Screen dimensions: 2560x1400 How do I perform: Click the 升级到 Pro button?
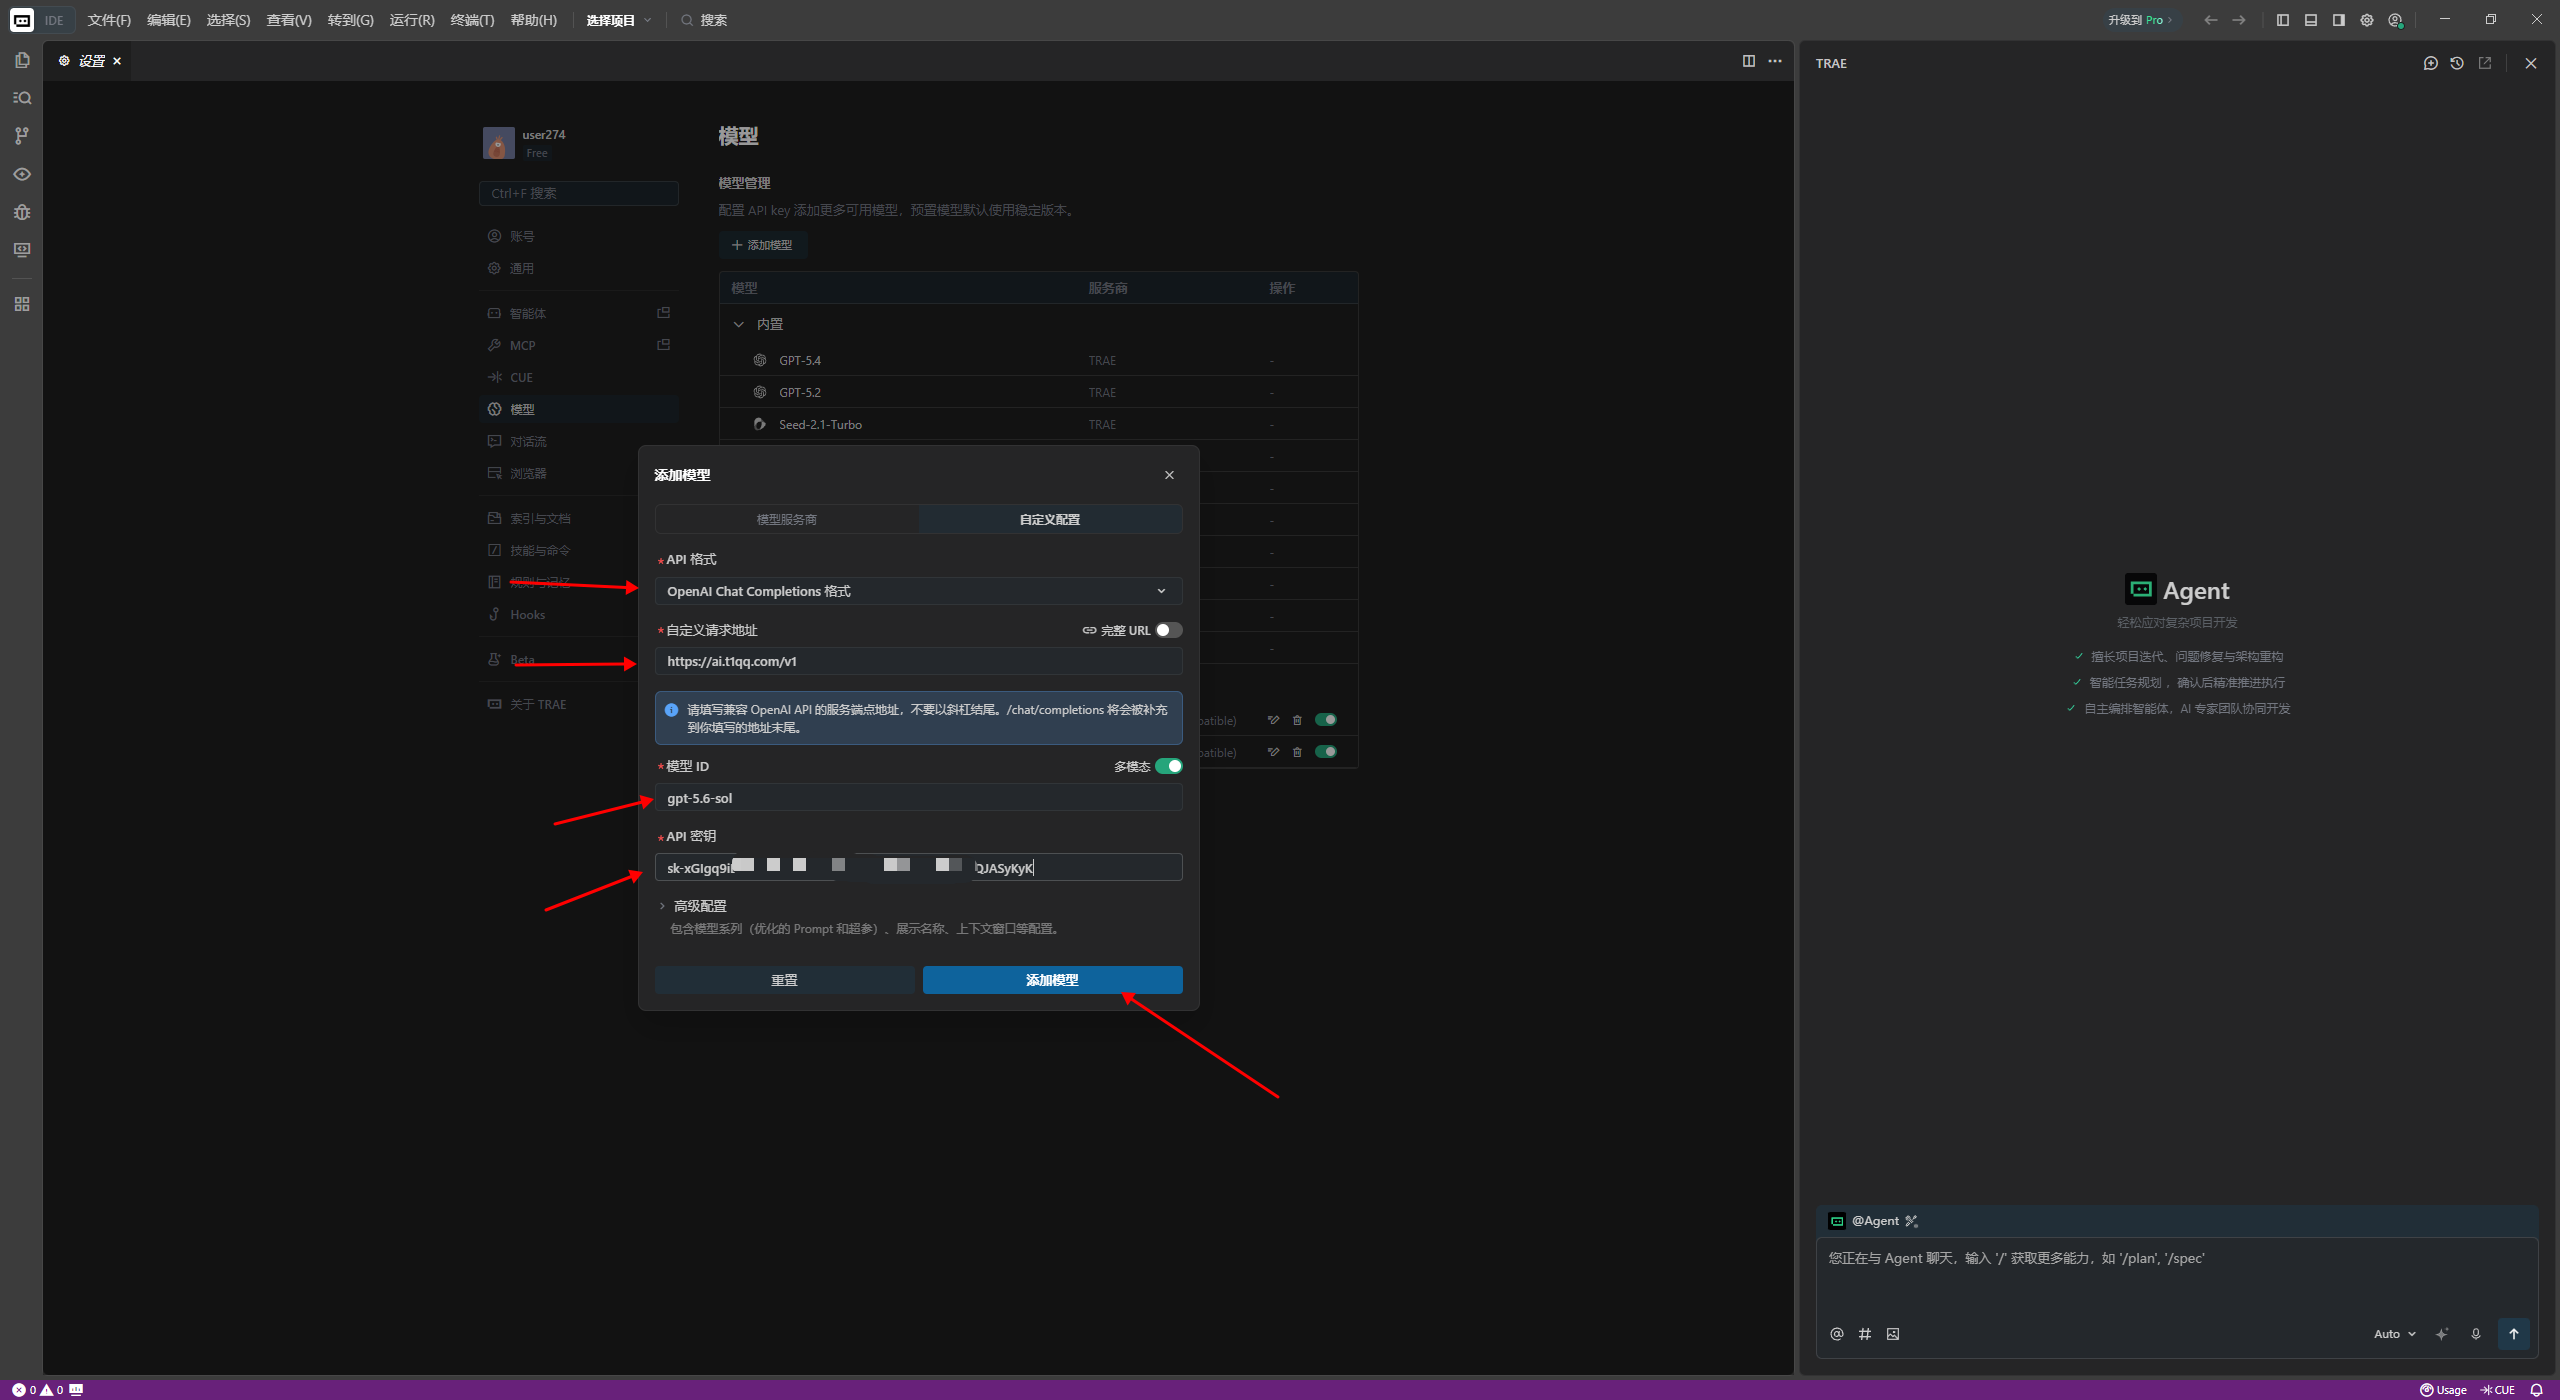[2140, 20]
